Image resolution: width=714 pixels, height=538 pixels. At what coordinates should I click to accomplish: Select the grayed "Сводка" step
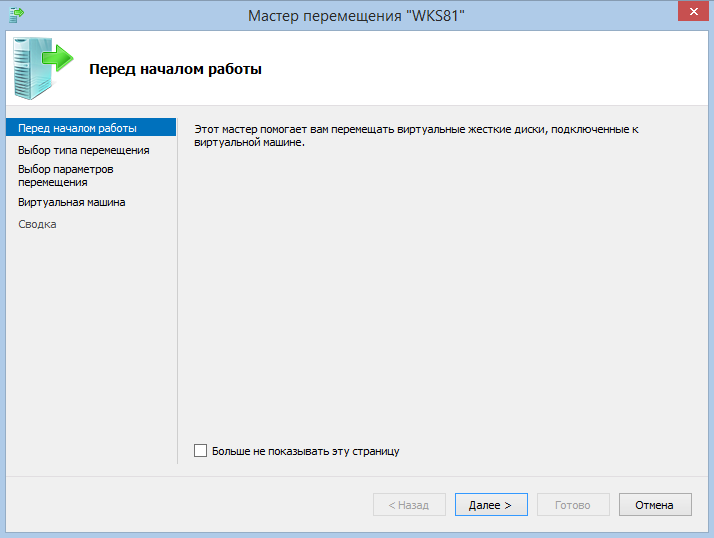pos(37,224)
